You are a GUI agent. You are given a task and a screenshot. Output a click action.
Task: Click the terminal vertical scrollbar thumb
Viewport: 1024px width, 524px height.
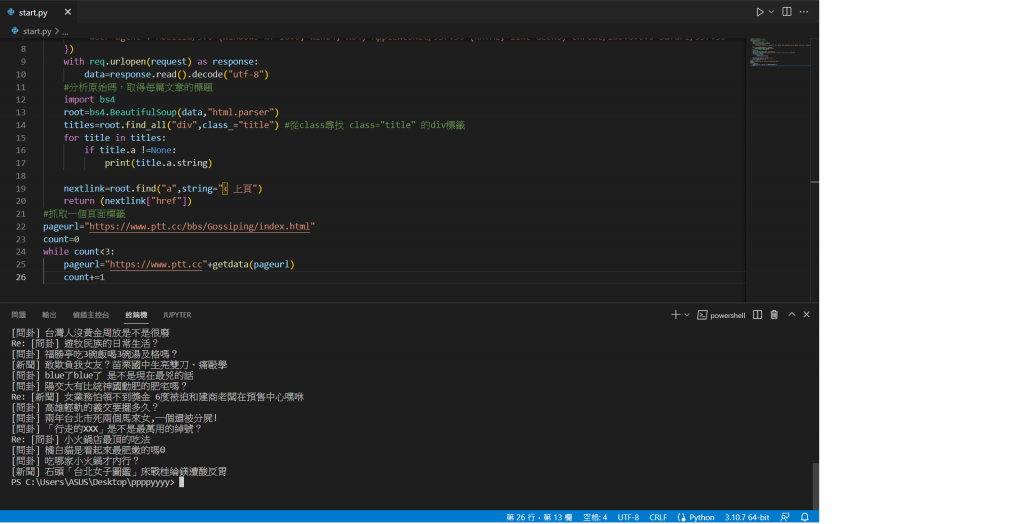point(814,486)
